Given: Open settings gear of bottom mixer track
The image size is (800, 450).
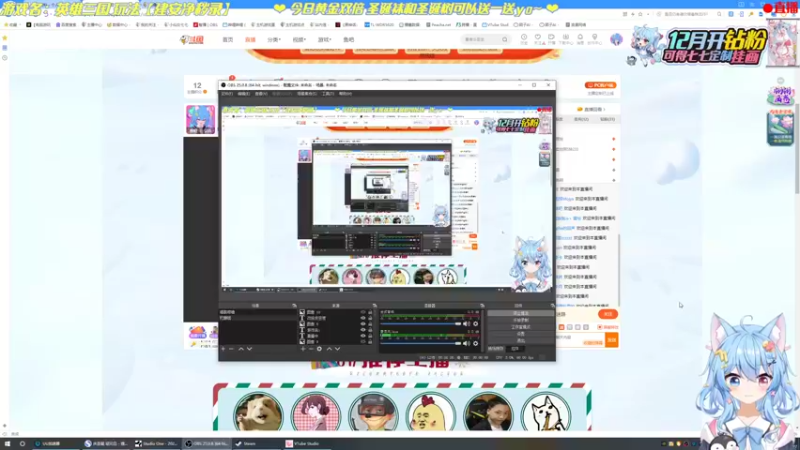Looking at the screenshot, I should click(476, 343).
